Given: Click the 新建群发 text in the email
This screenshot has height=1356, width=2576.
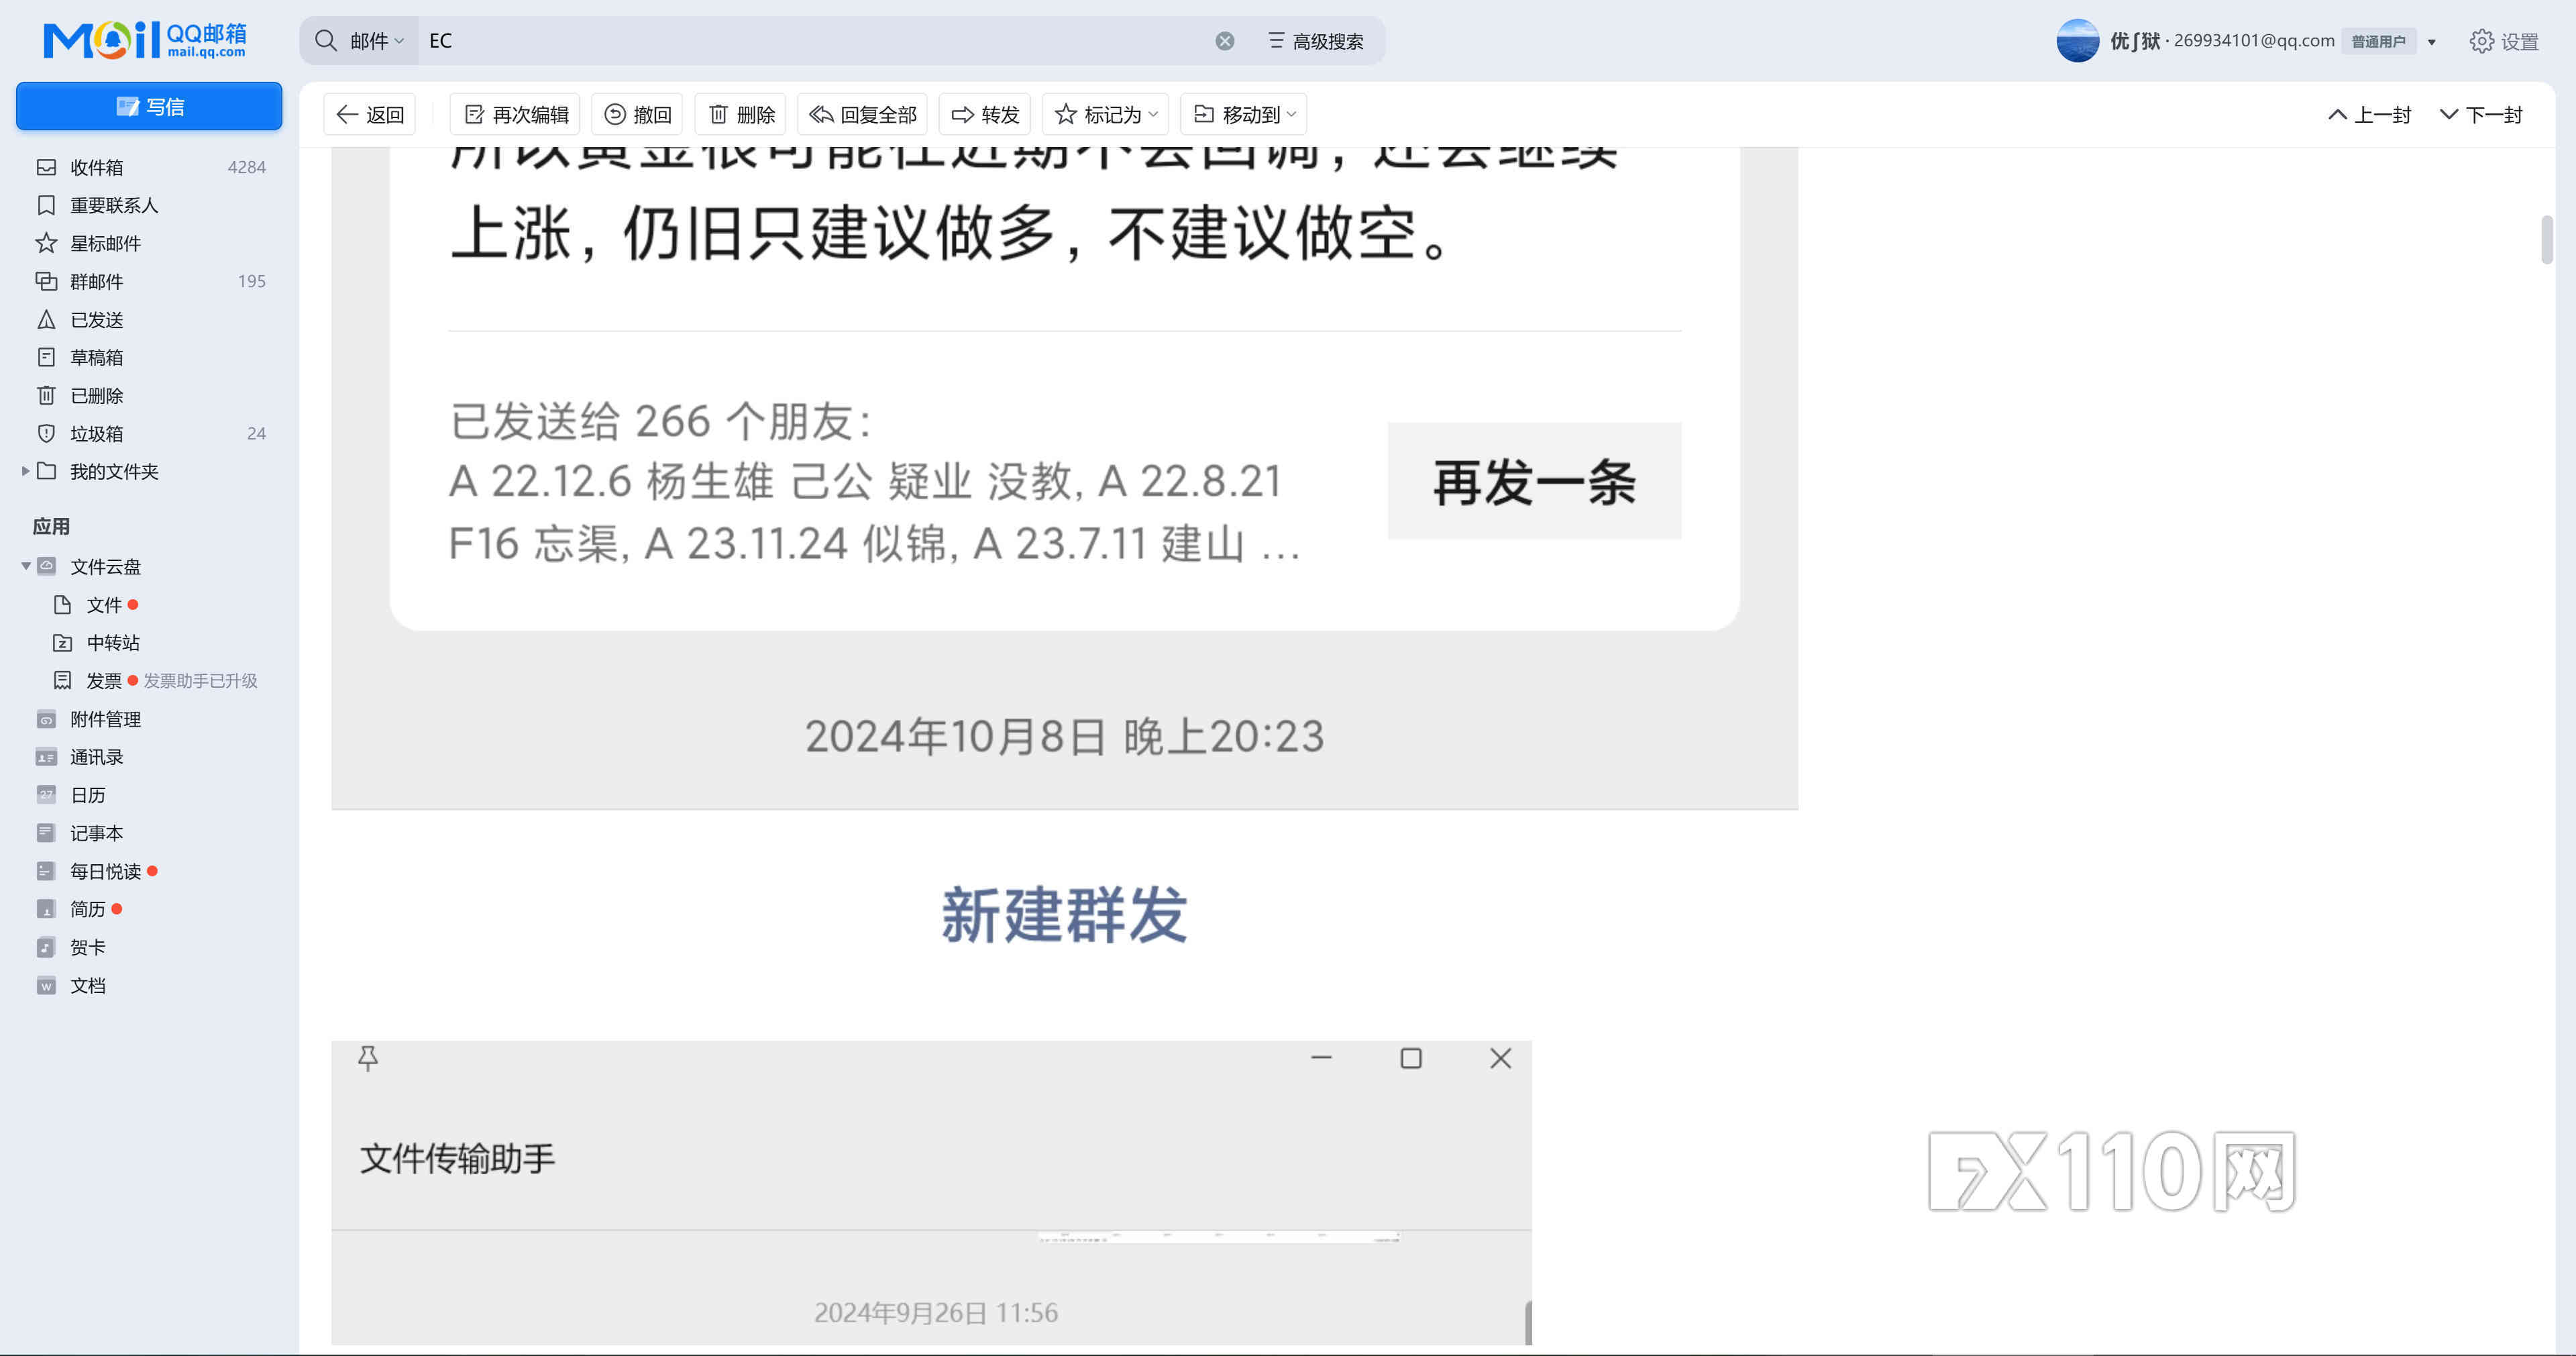Looking at the screenshot, I should (x=1064, y=914).
